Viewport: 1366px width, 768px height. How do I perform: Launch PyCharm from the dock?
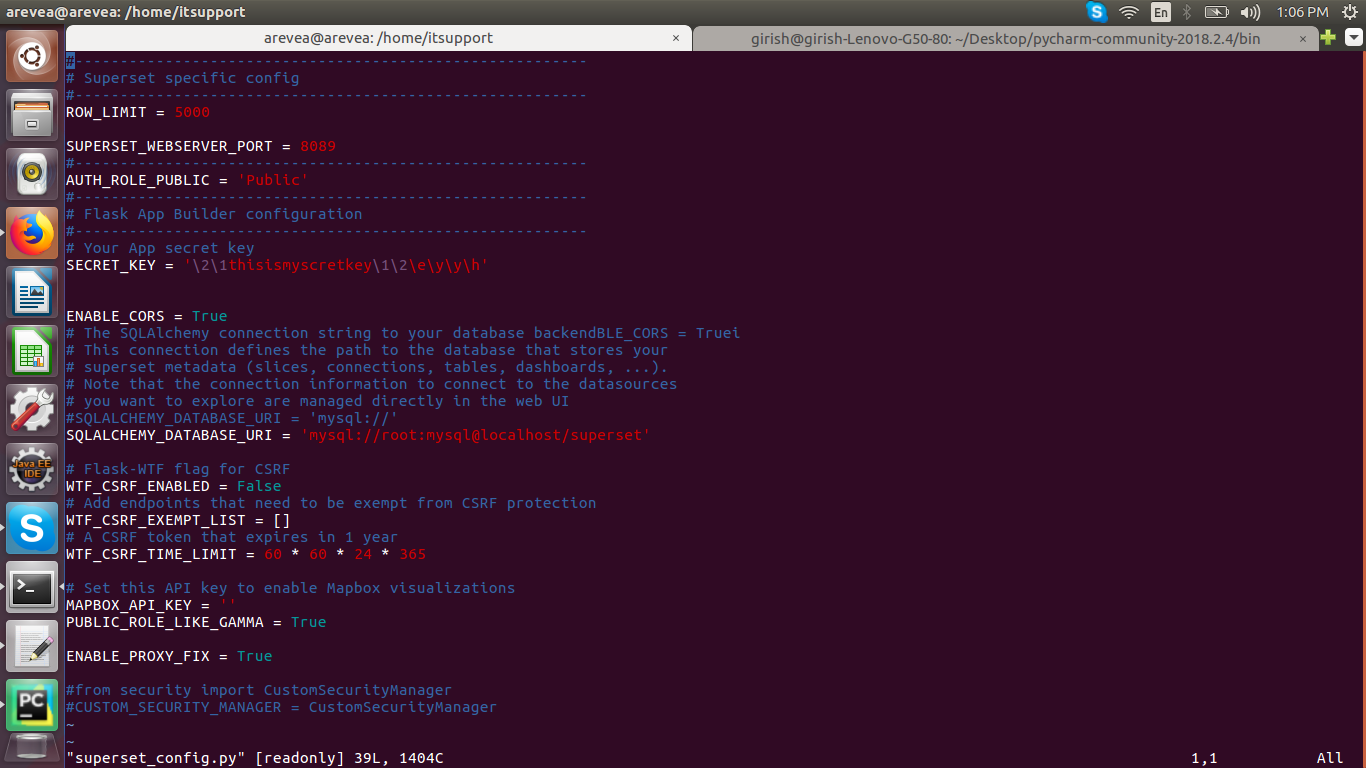coord(32,704)
